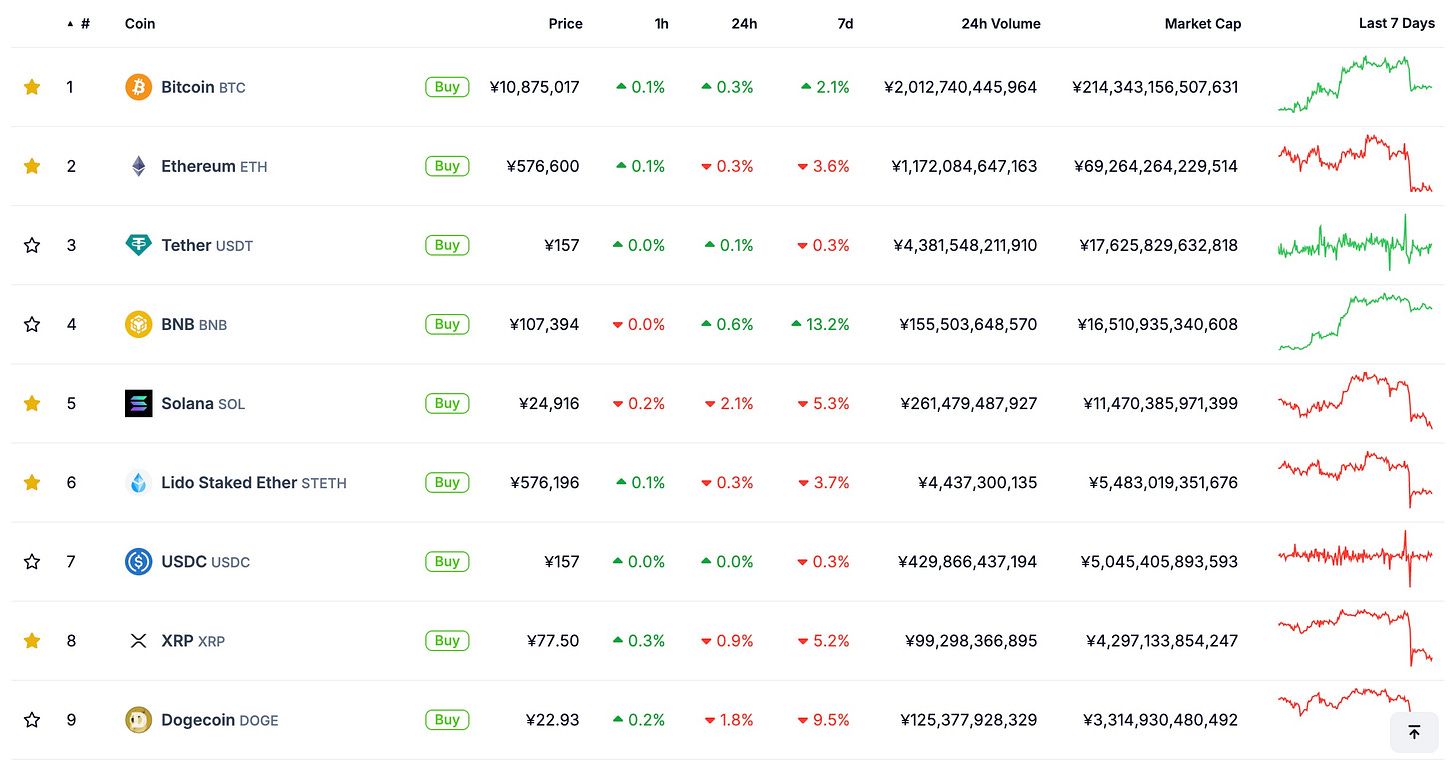Open the Lido Staked Ether STETH link
The width and height of the screenshot is (1456, 761).
pyautogui.click(x=254, y=482)
